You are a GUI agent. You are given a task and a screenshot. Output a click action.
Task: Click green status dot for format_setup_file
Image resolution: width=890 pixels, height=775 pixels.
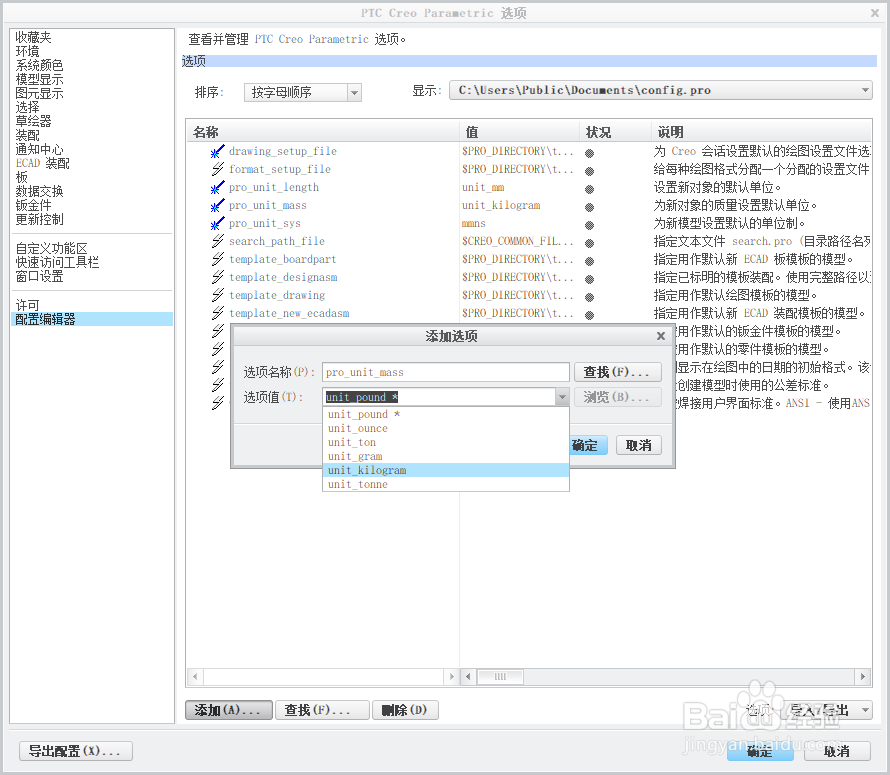(590, 171)
